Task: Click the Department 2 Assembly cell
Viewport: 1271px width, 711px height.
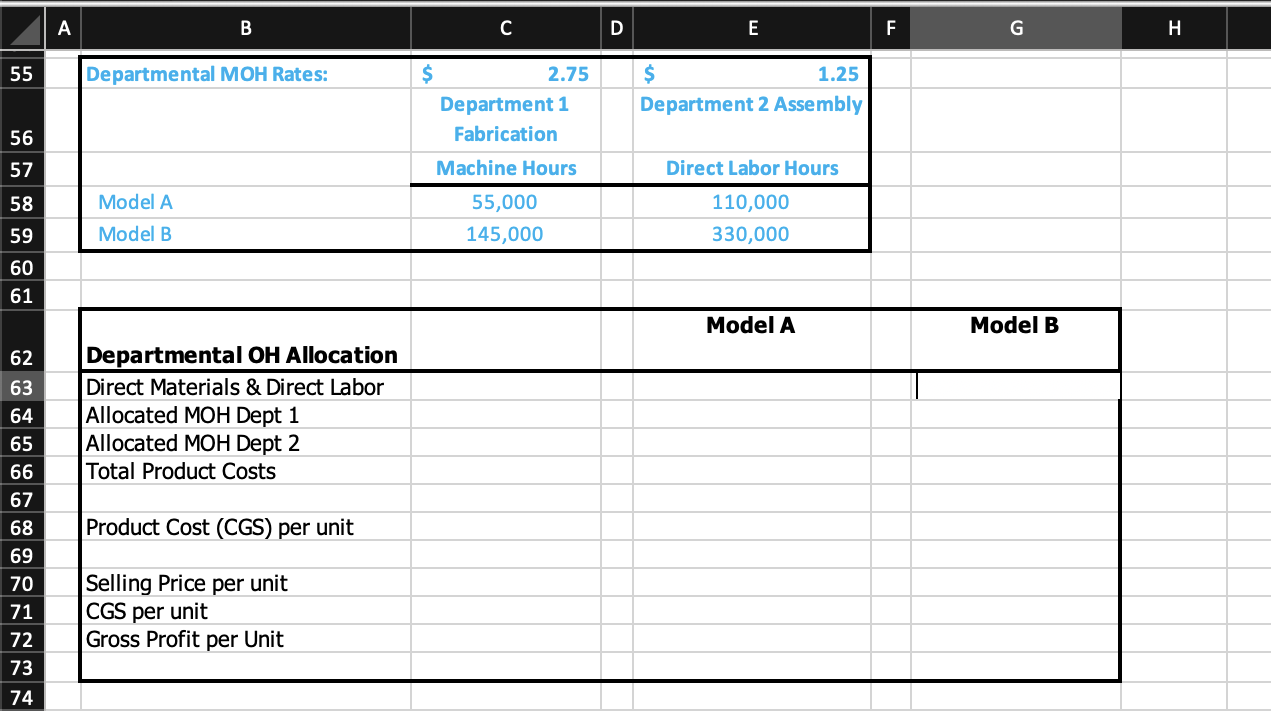Action: [x=751, y=120]
